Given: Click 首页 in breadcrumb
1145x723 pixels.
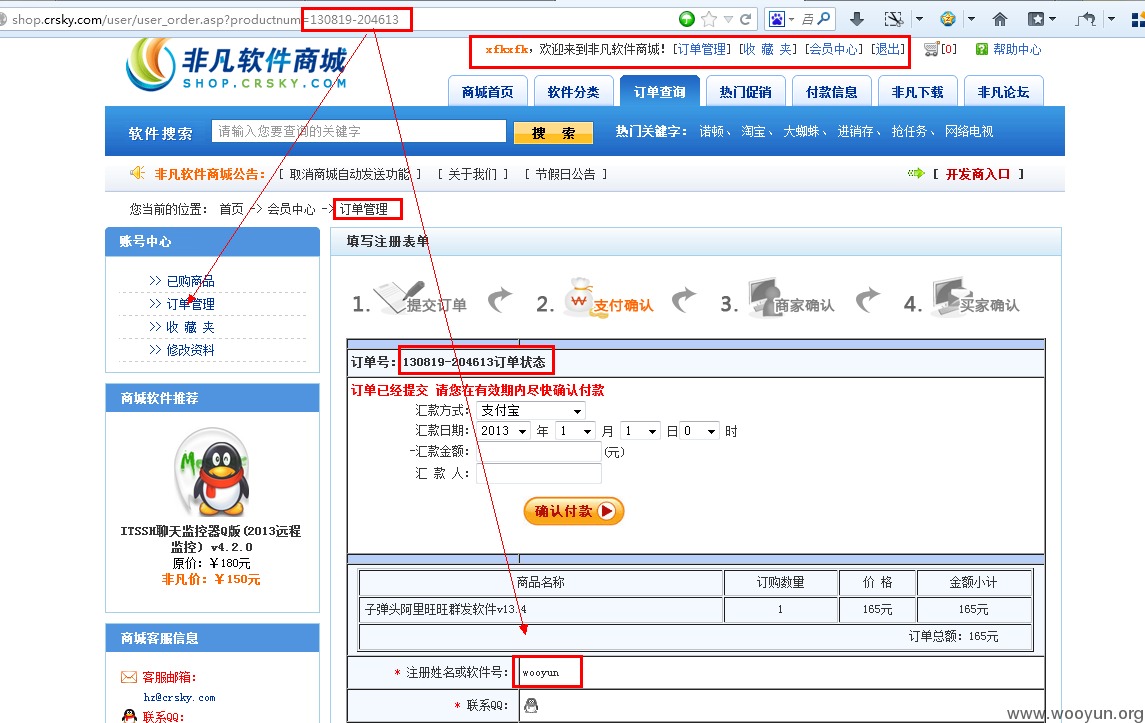Looking at the screenshot, I should pyautogui.click(x=231, y=209).
